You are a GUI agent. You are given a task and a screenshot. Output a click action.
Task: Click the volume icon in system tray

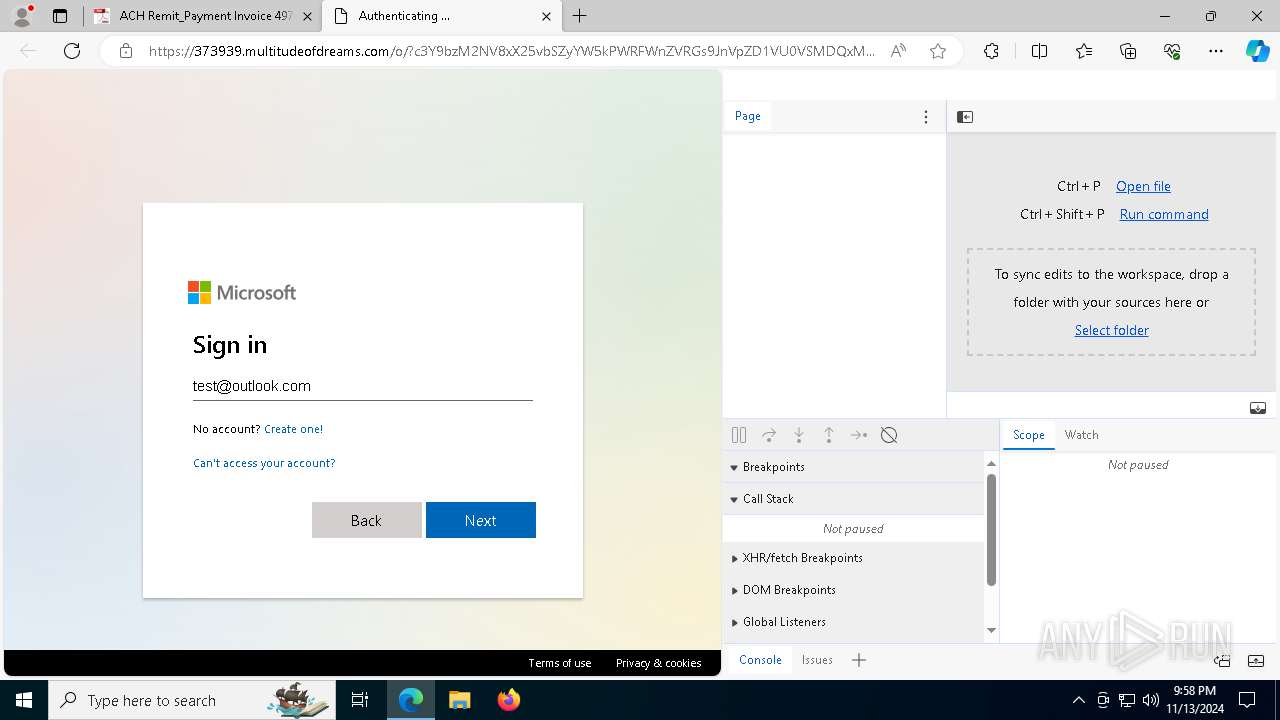(1150, 700)
